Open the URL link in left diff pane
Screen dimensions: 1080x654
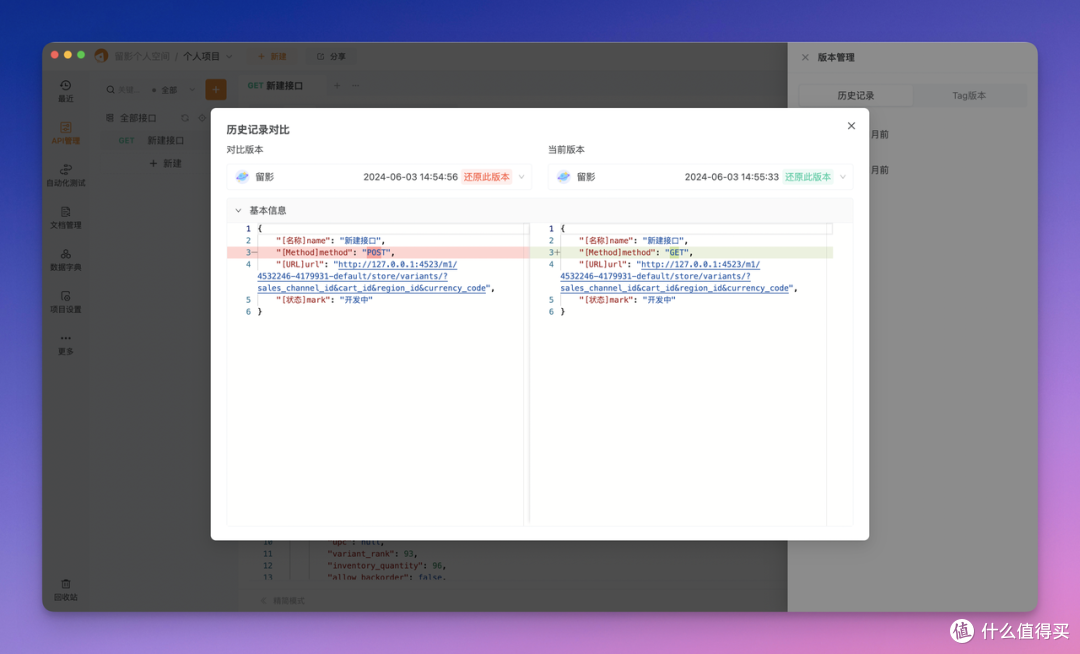coord(373,276)
